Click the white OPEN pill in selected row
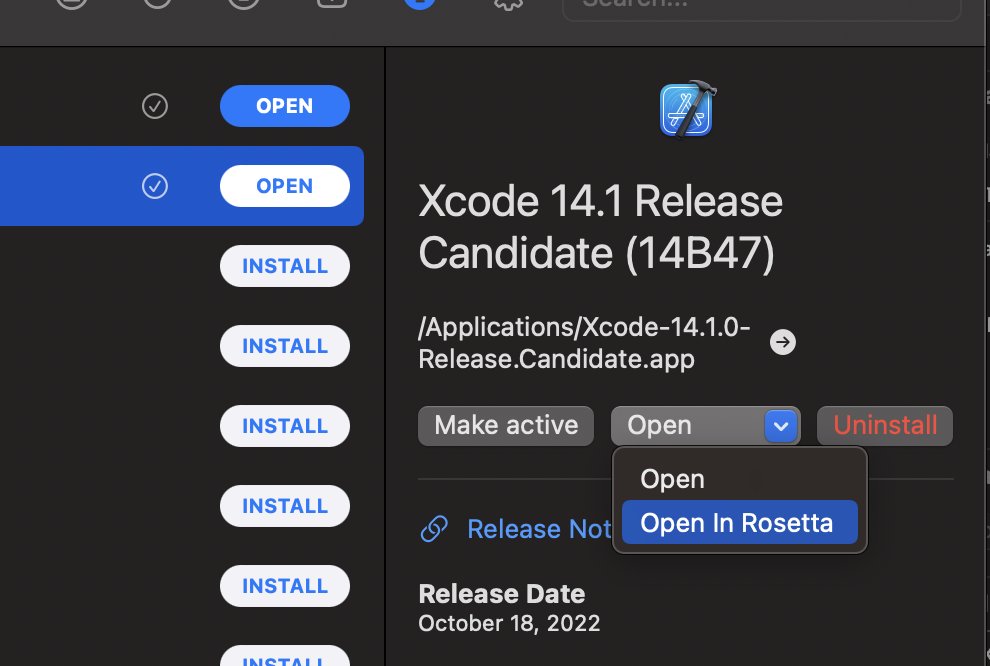 [x=285, y=186]
